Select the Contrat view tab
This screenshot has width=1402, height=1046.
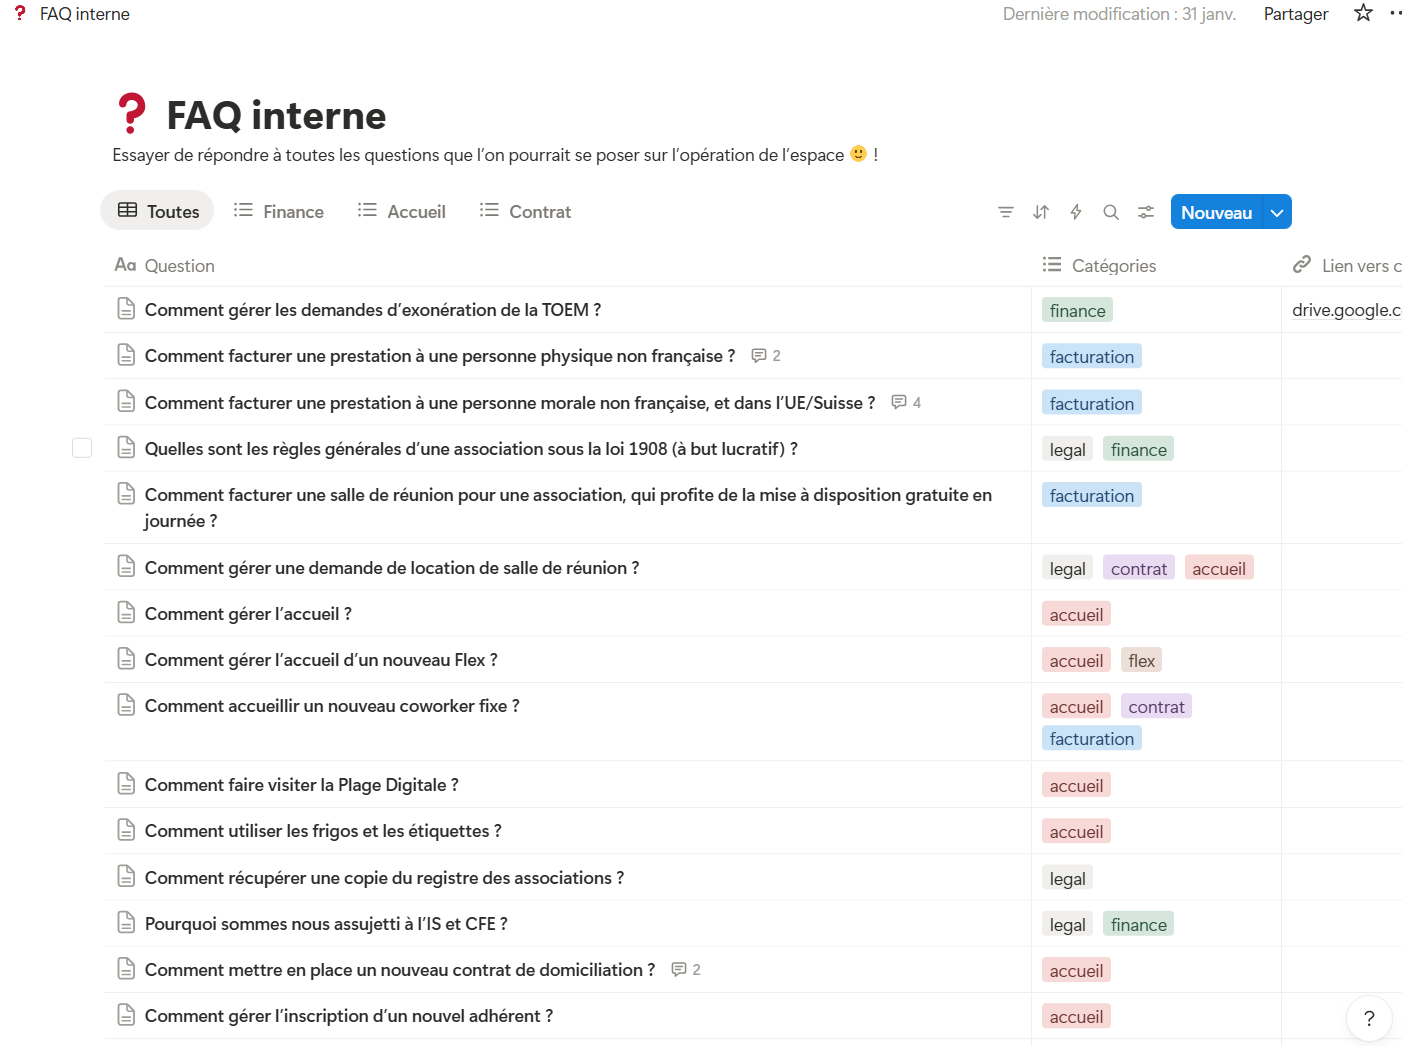click(526, 212)
